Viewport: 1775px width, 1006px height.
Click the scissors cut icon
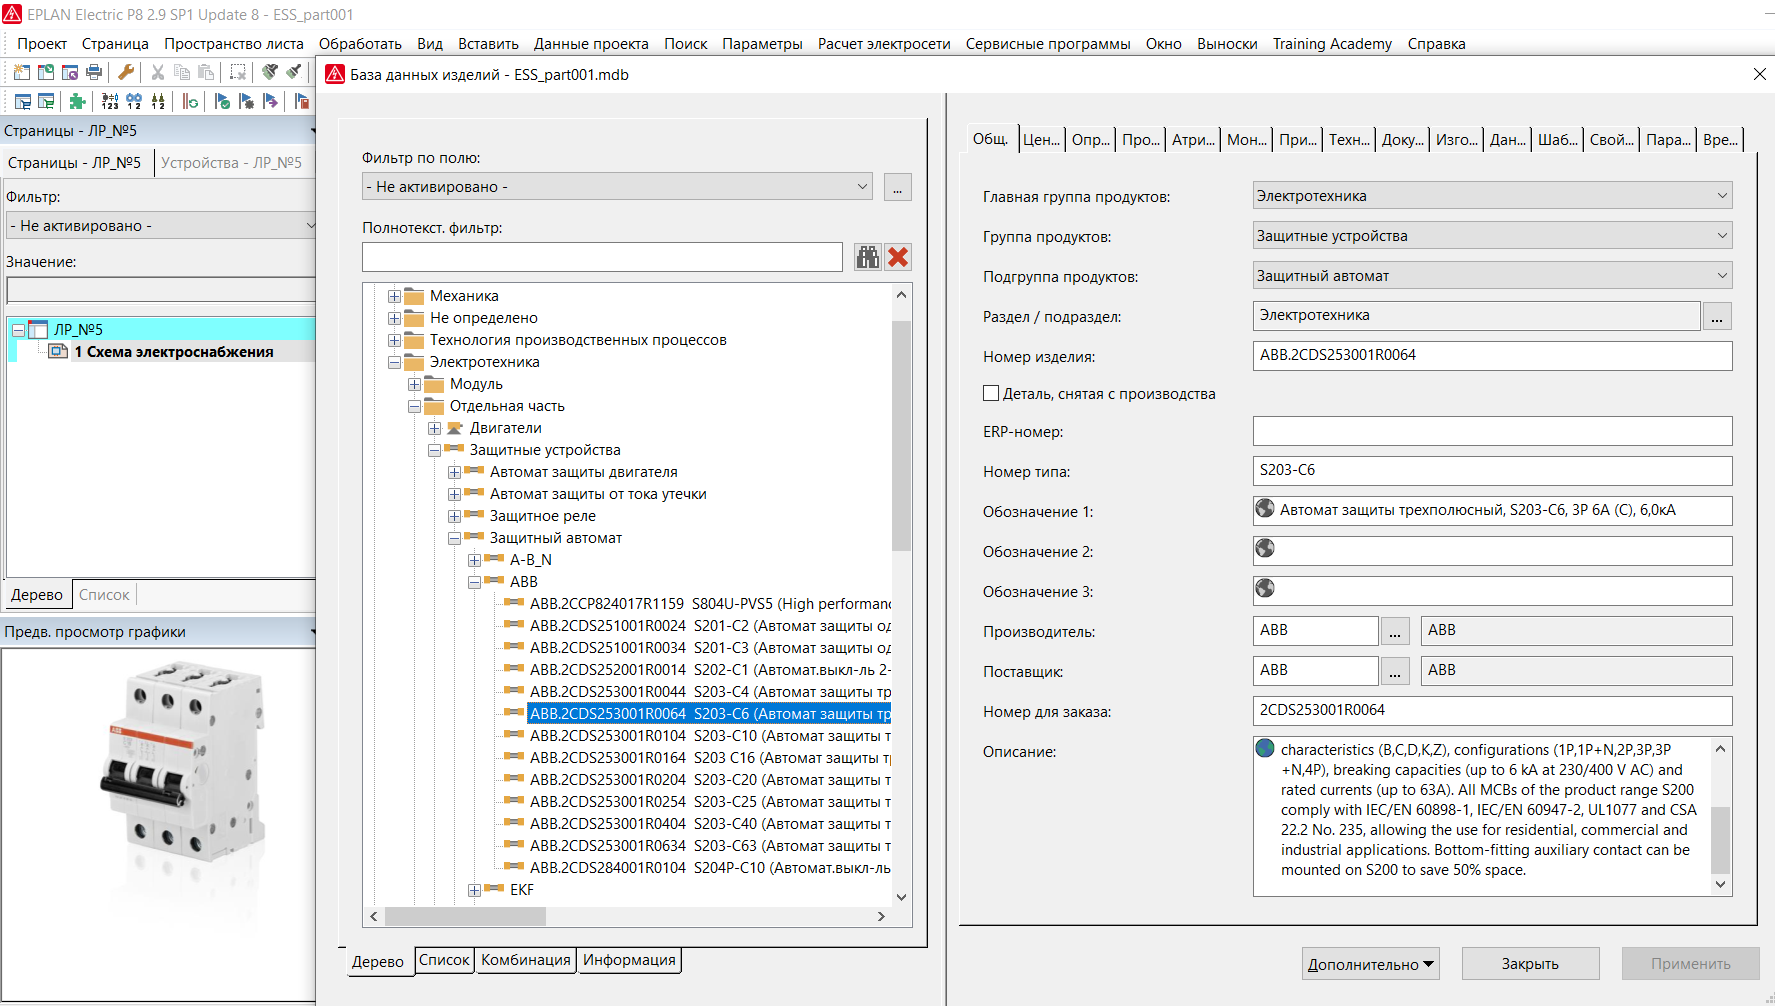[x=158, y=72]
